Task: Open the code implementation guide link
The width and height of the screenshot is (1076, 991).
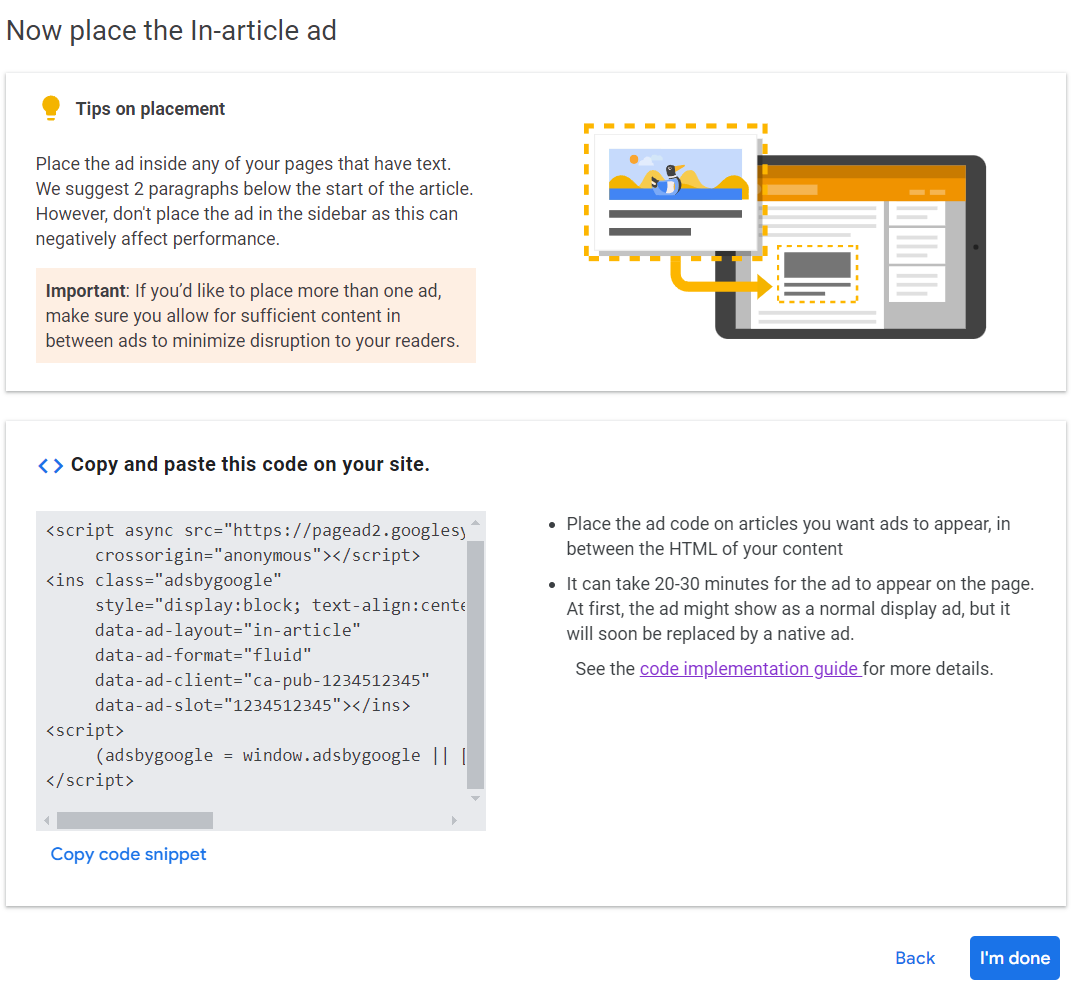Action: [x=750, y=669]
